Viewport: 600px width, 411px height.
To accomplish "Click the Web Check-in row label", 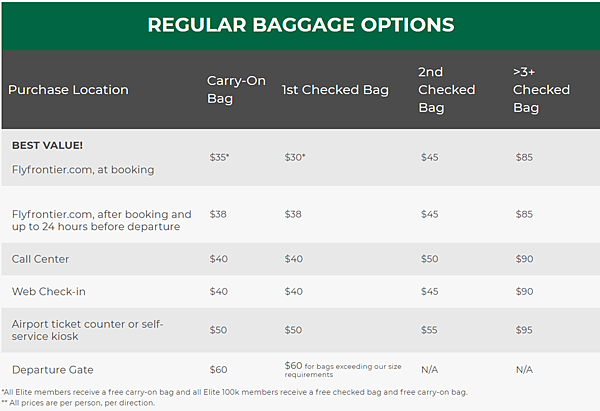I will click(x=49, y=292).
